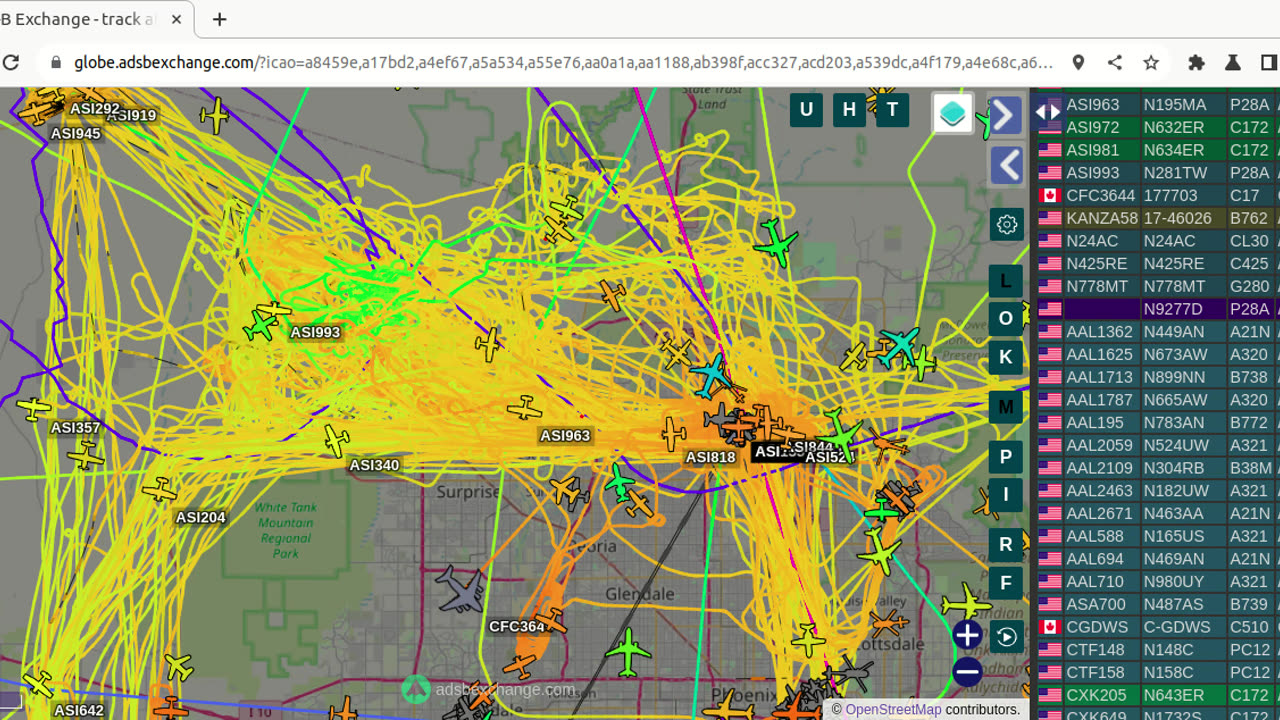Screen dimensions: 1280x720
Task: Toggle the T track button
Action: coord(892,110)
